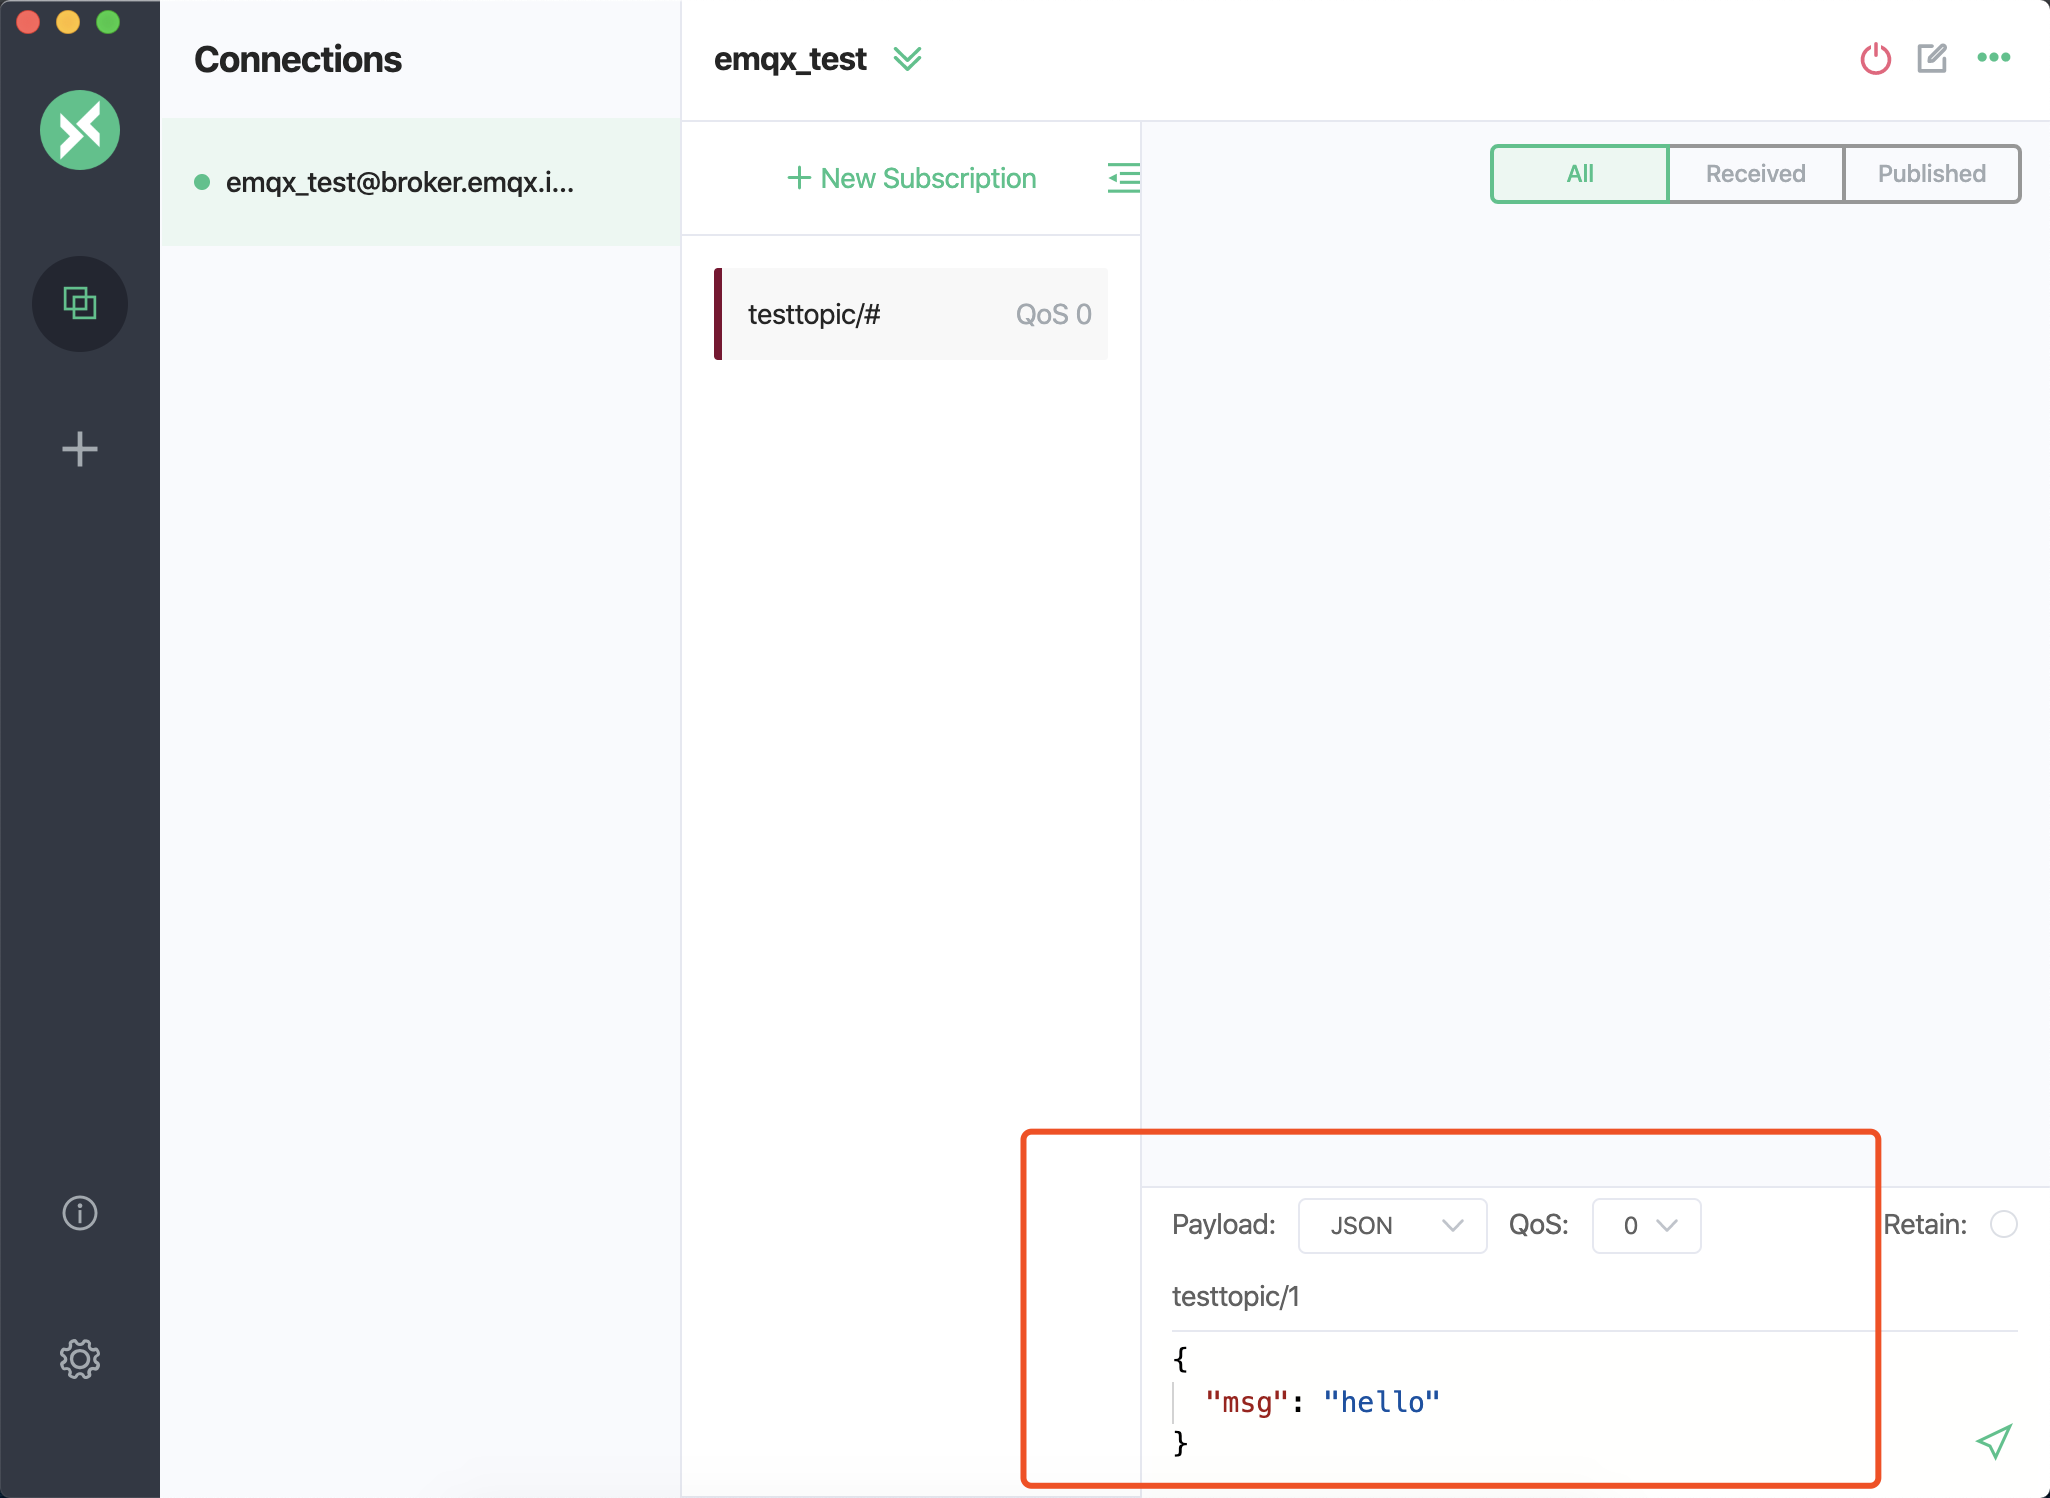Toggle the Retain radio button
The image size is (2050, 1498).
(2003, 1224)
